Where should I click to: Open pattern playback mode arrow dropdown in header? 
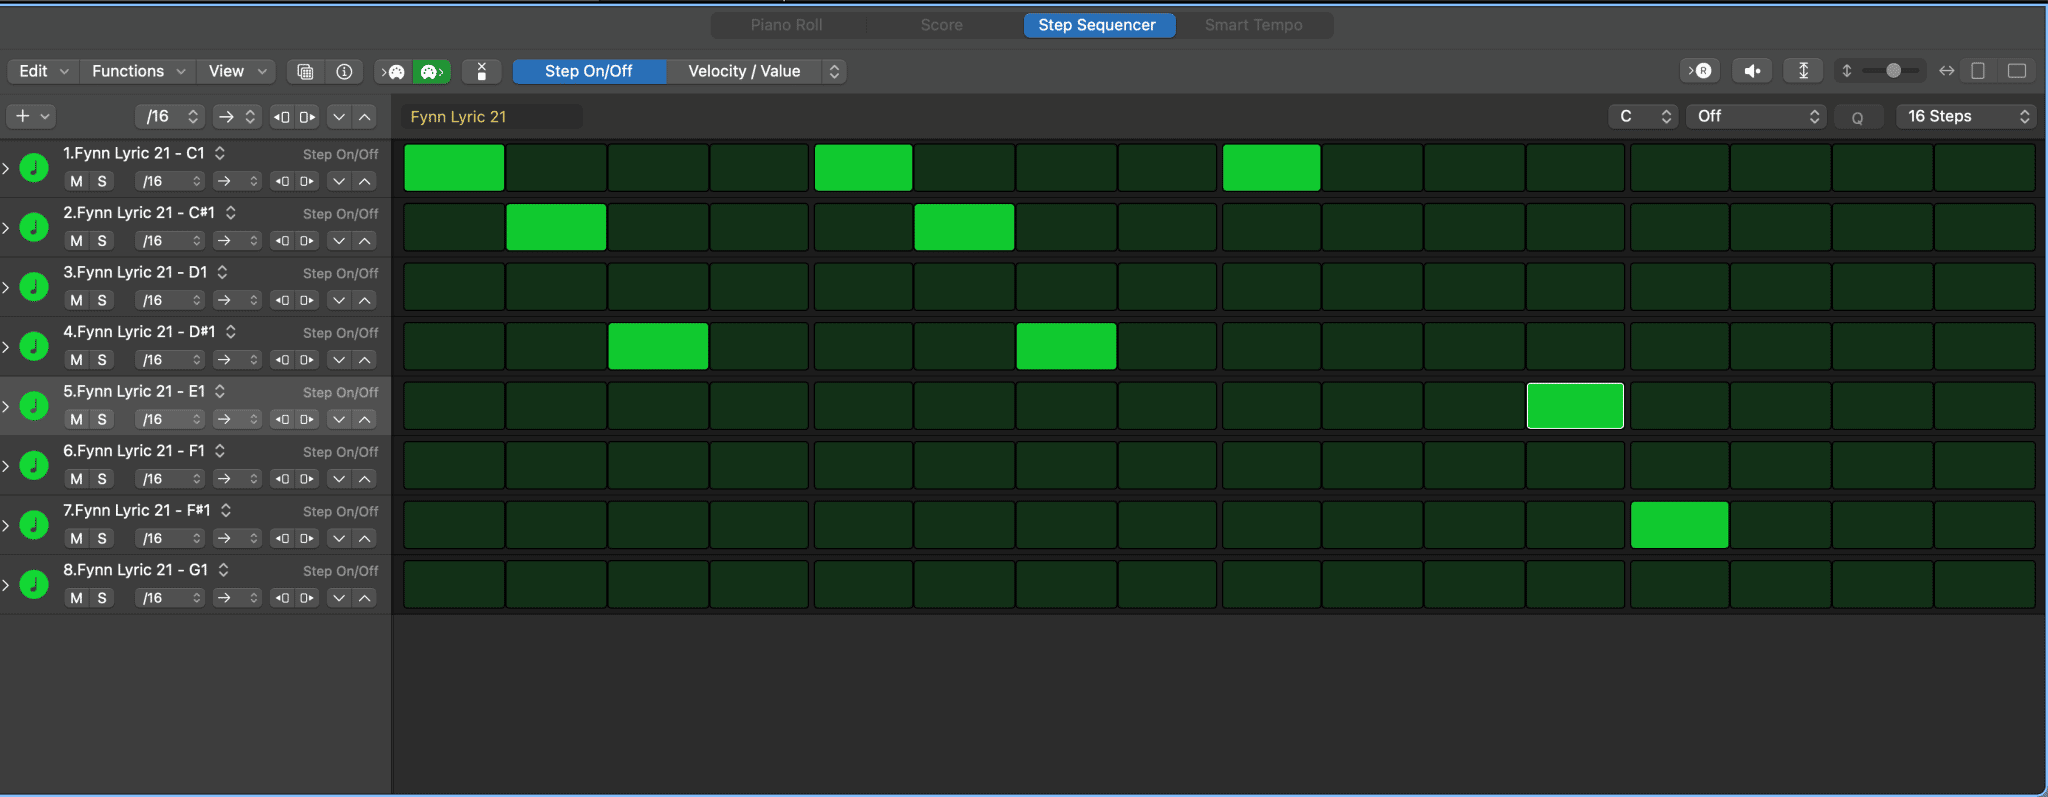(x=238, y=117)
